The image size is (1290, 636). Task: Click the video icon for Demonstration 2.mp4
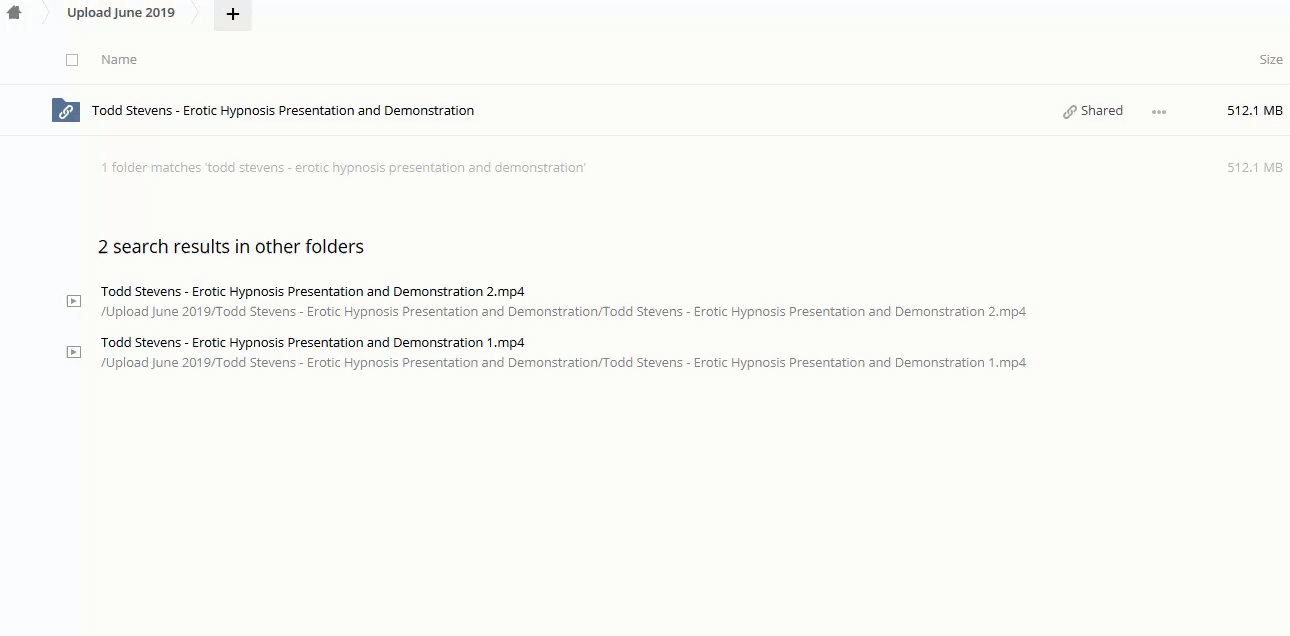coord(73,301)
